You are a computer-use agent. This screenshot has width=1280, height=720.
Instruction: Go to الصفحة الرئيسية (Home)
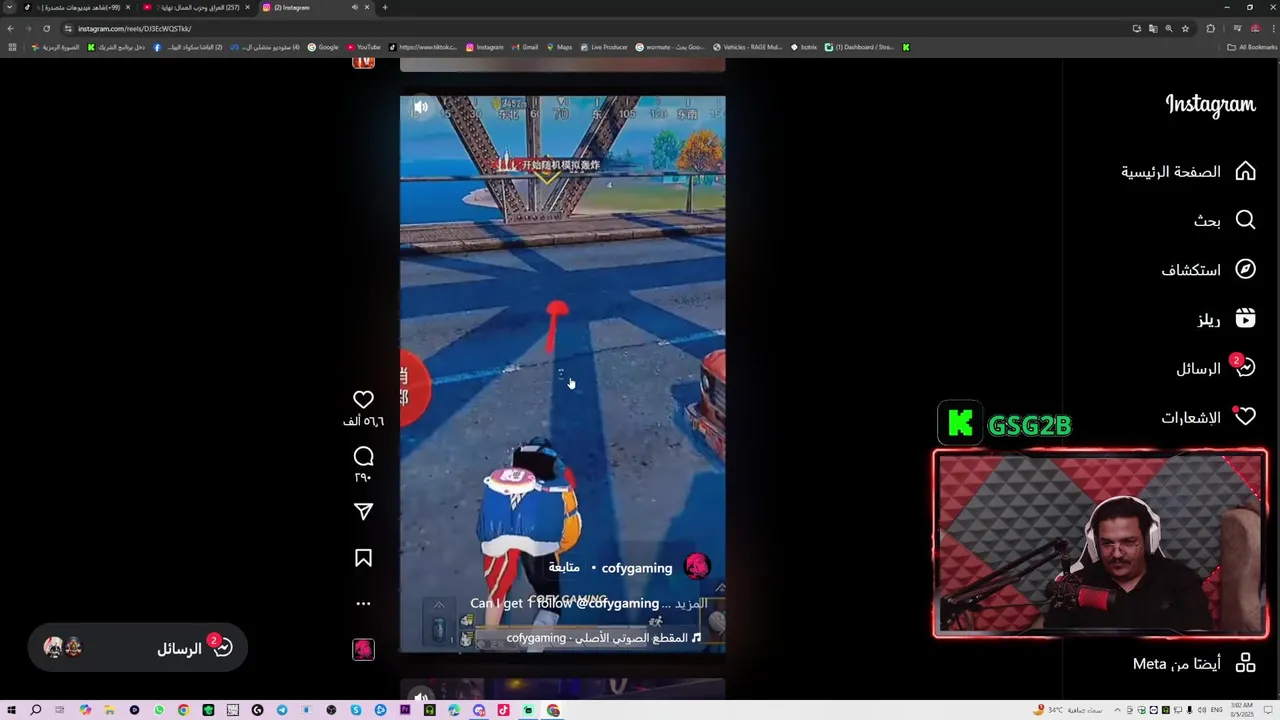pyautogui.click(x=1188, y=172)
